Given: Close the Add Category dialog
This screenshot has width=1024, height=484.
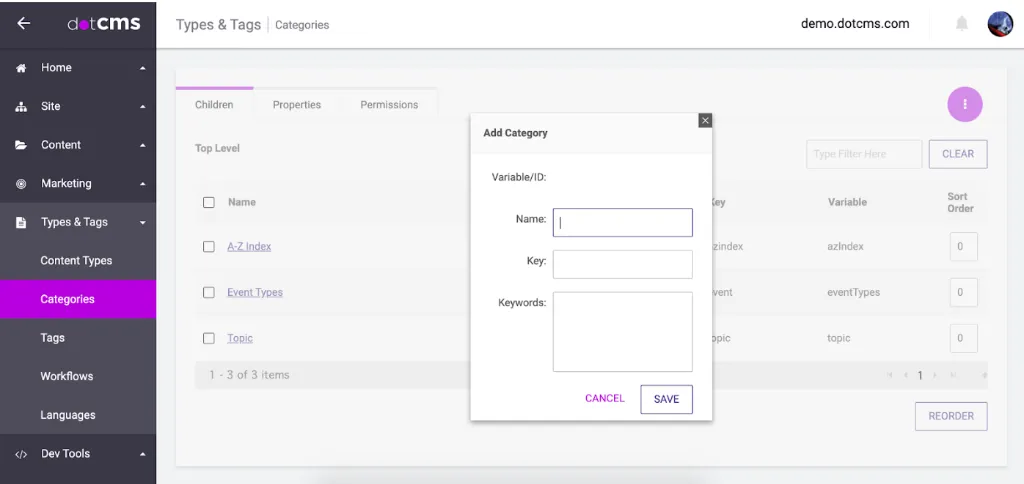Looking at the screenshot, I should coord(705,120).
